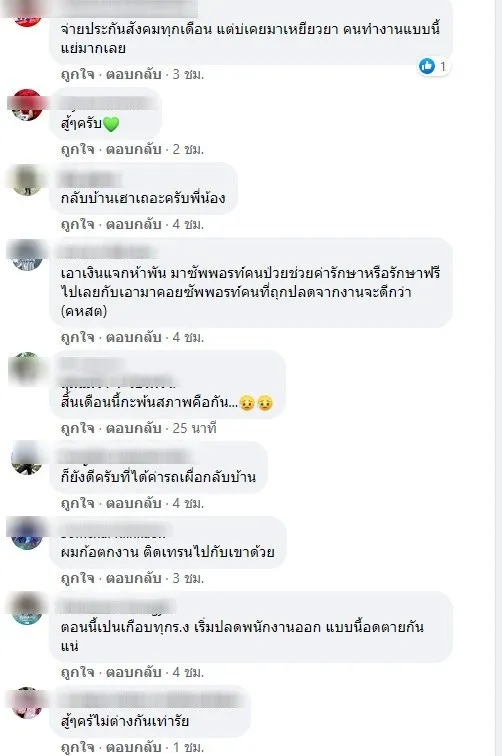Open avatar of เอาเงินแจกห้าพัน commenter
The height and width of the screenshot is (756, 502).
pos(27,255)
